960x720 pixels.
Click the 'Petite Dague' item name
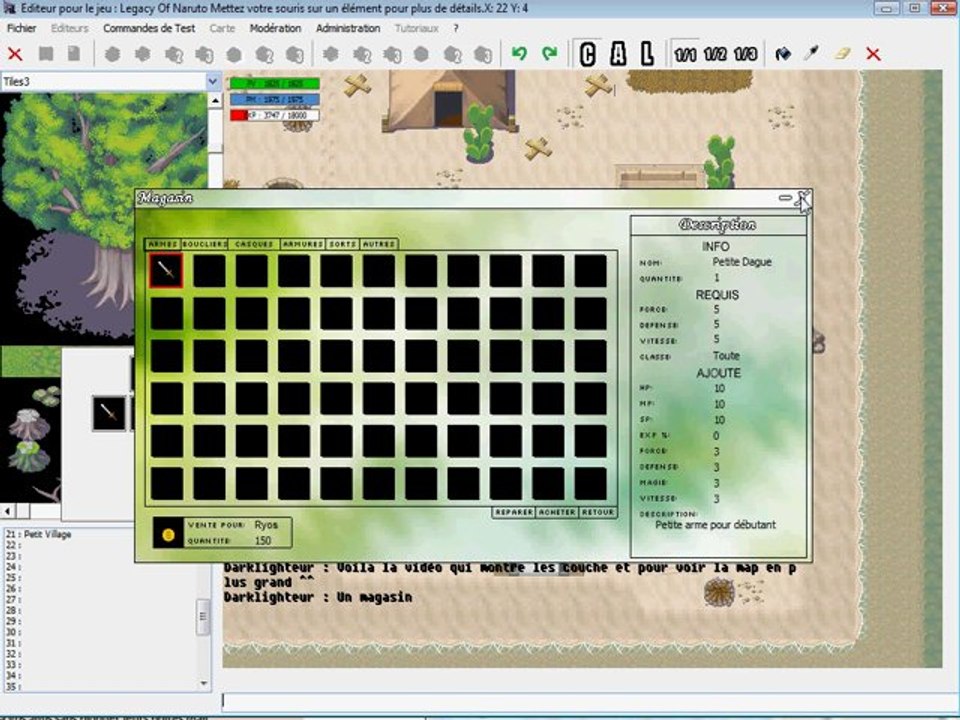741,262
